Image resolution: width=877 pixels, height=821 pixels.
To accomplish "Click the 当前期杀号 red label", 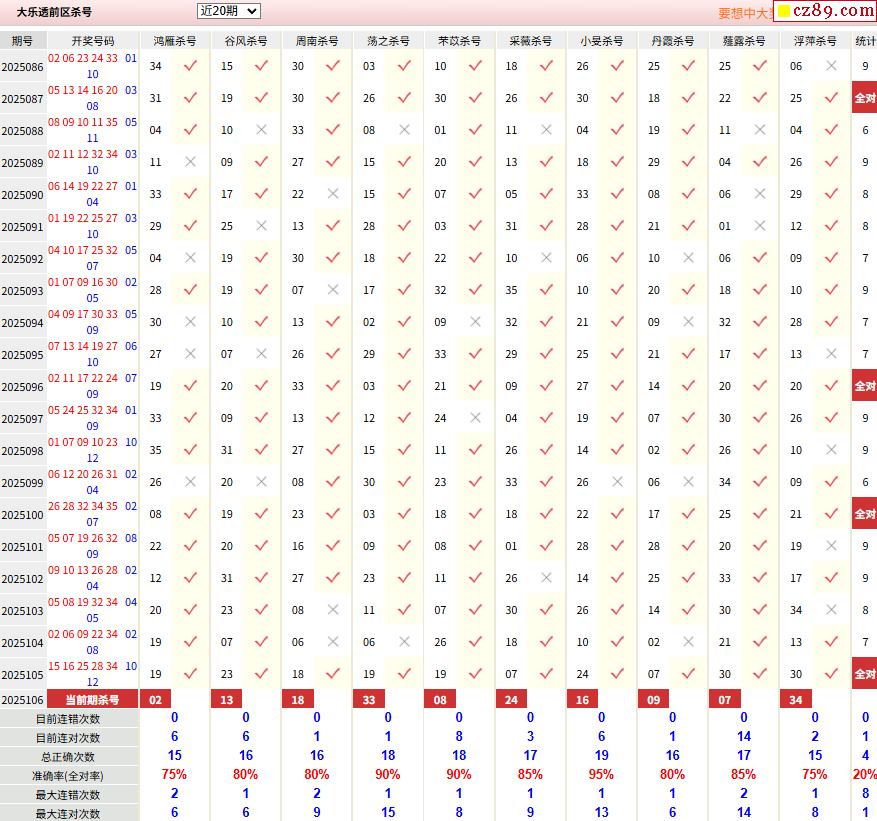I will (x=92, y=700).
